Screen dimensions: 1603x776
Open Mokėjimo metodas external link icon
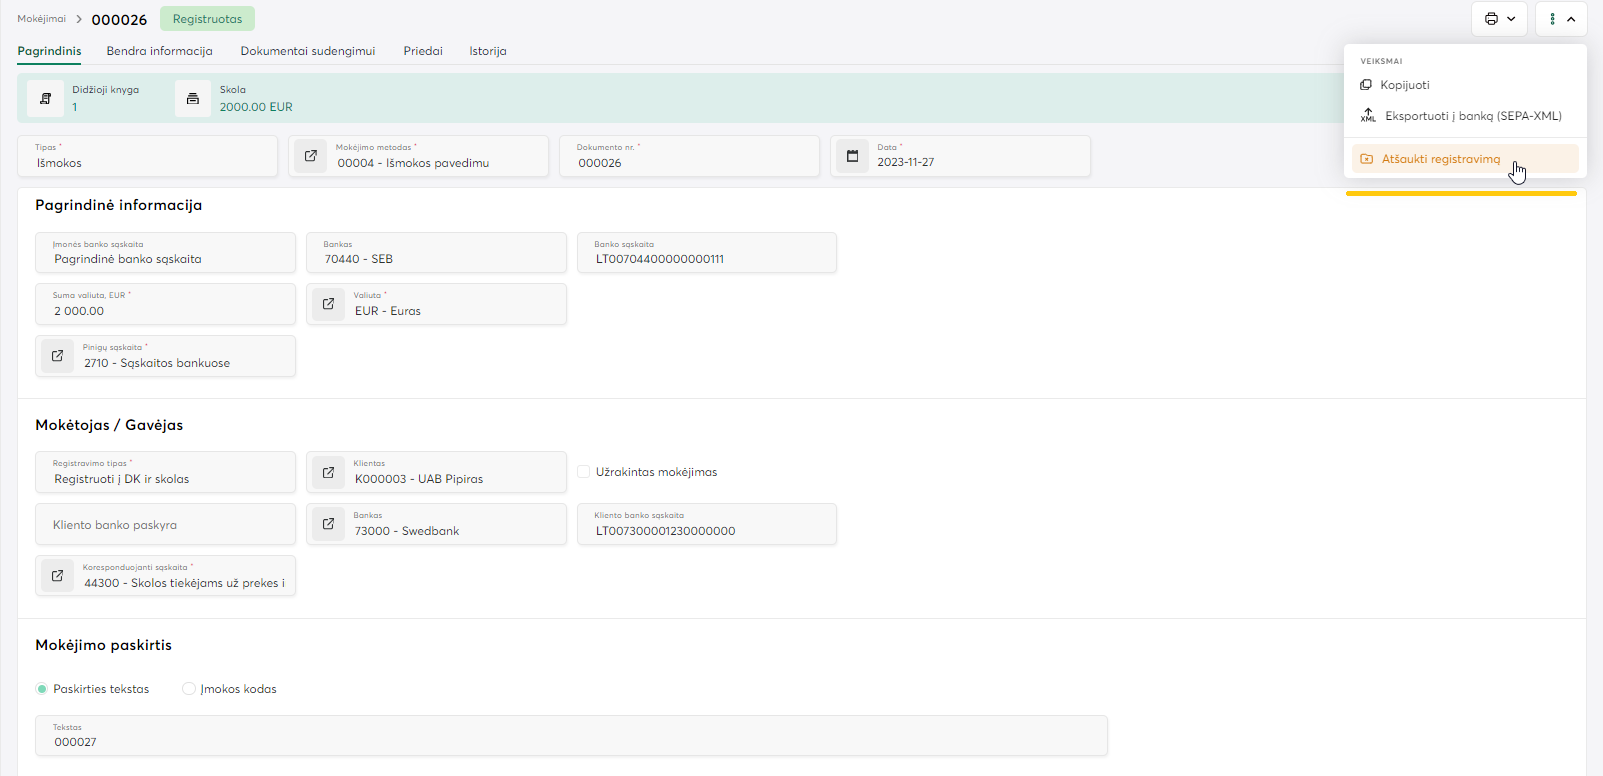click(x=311, y=156)
